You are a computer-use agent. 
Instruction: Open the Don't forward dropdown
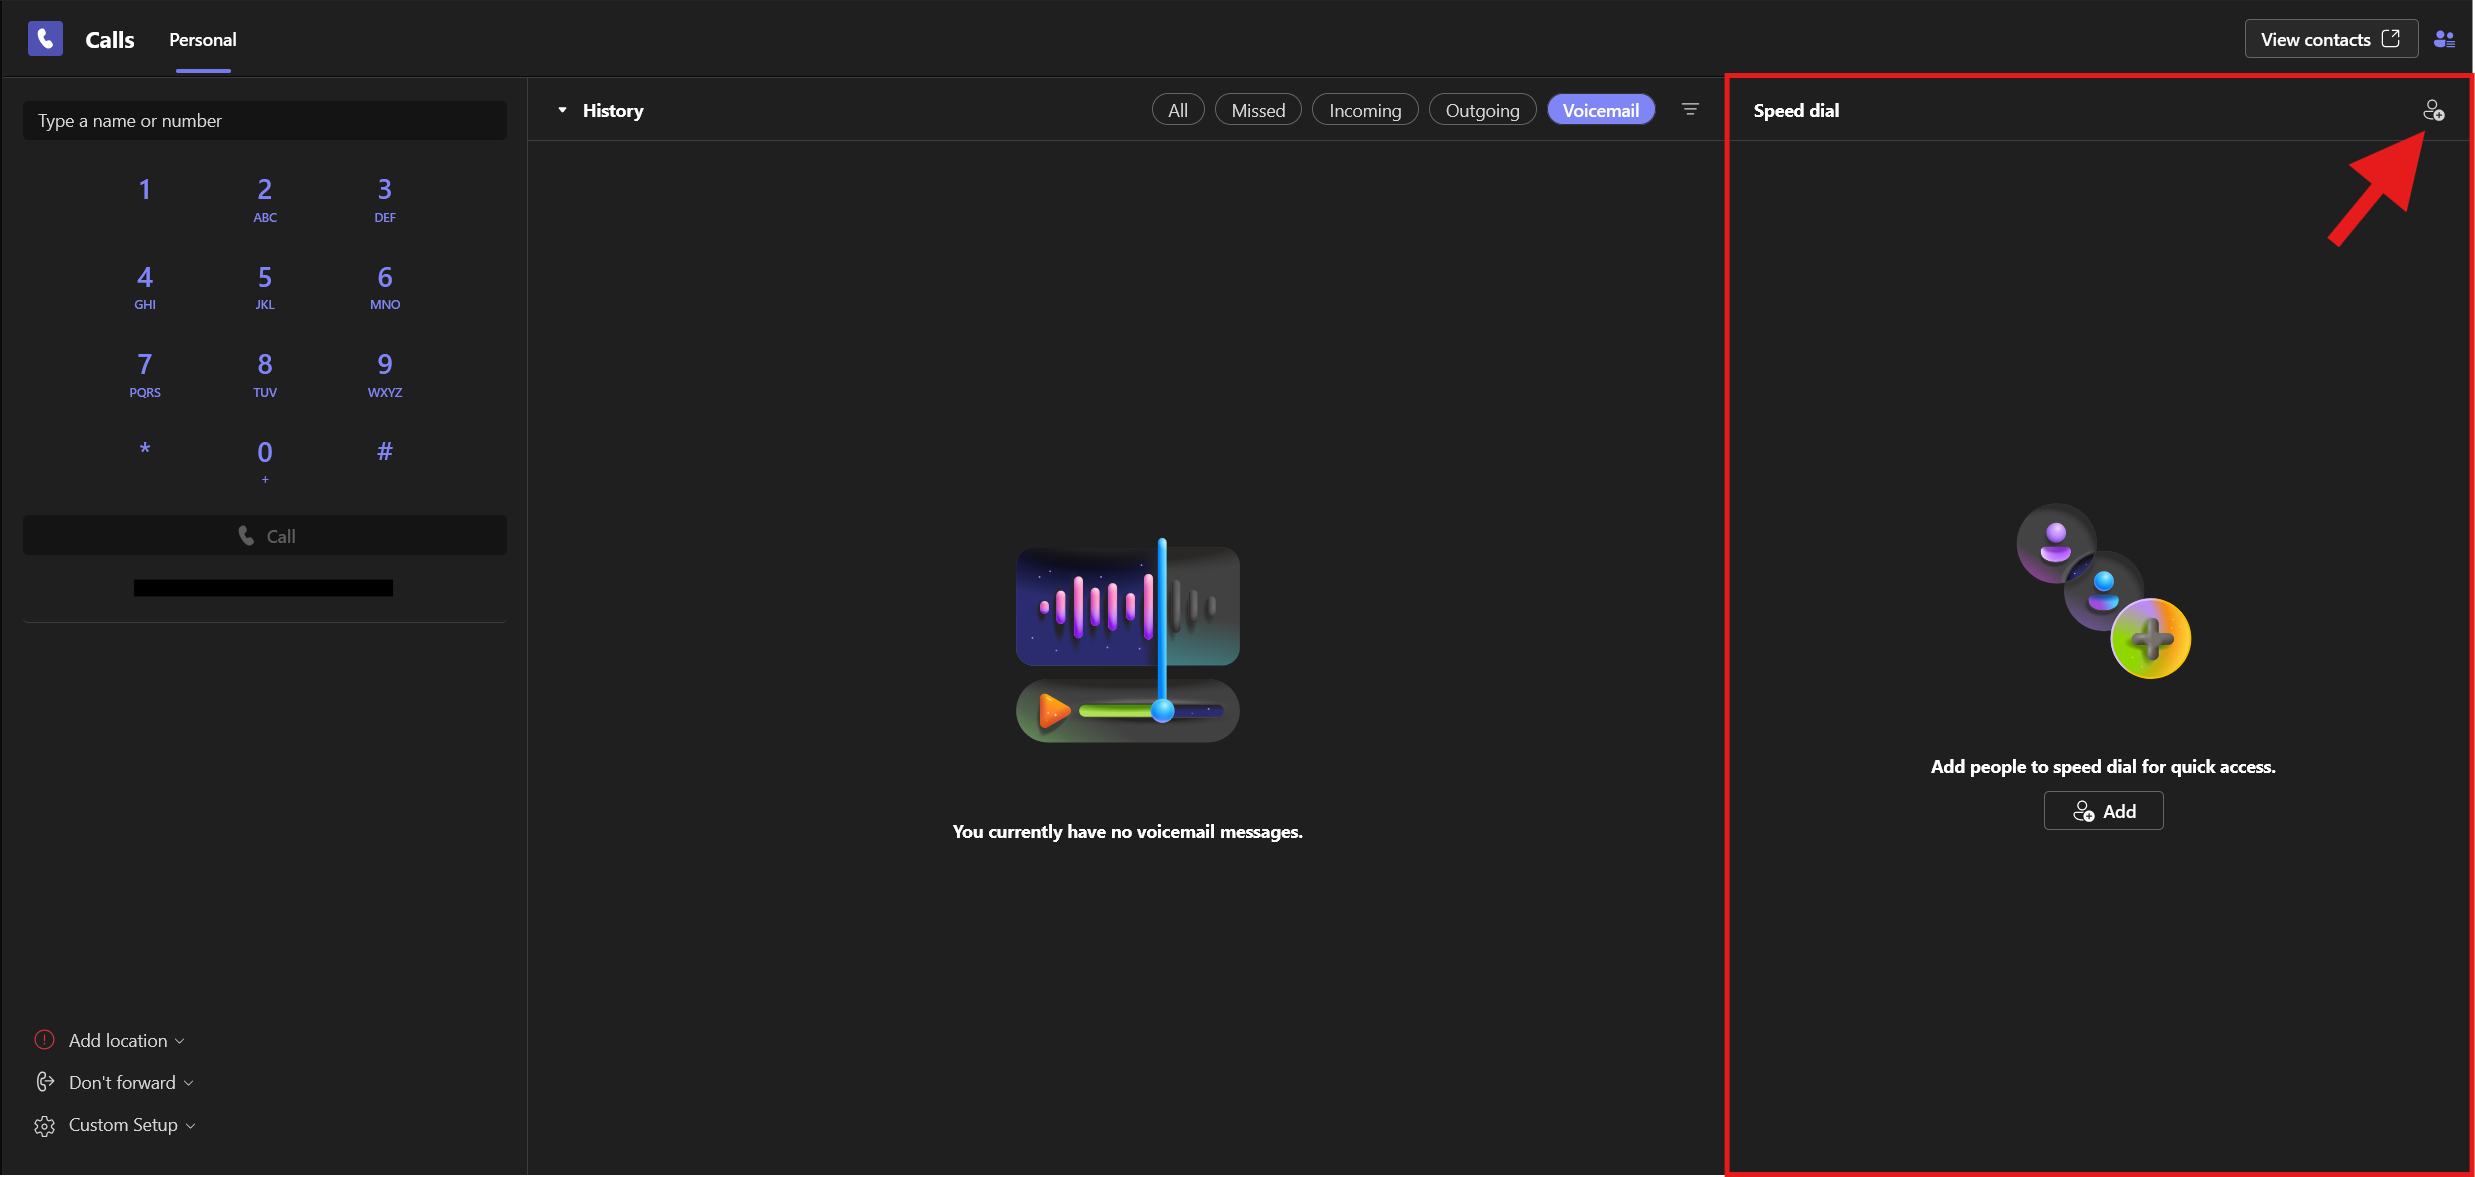[x=131, y=1082]
